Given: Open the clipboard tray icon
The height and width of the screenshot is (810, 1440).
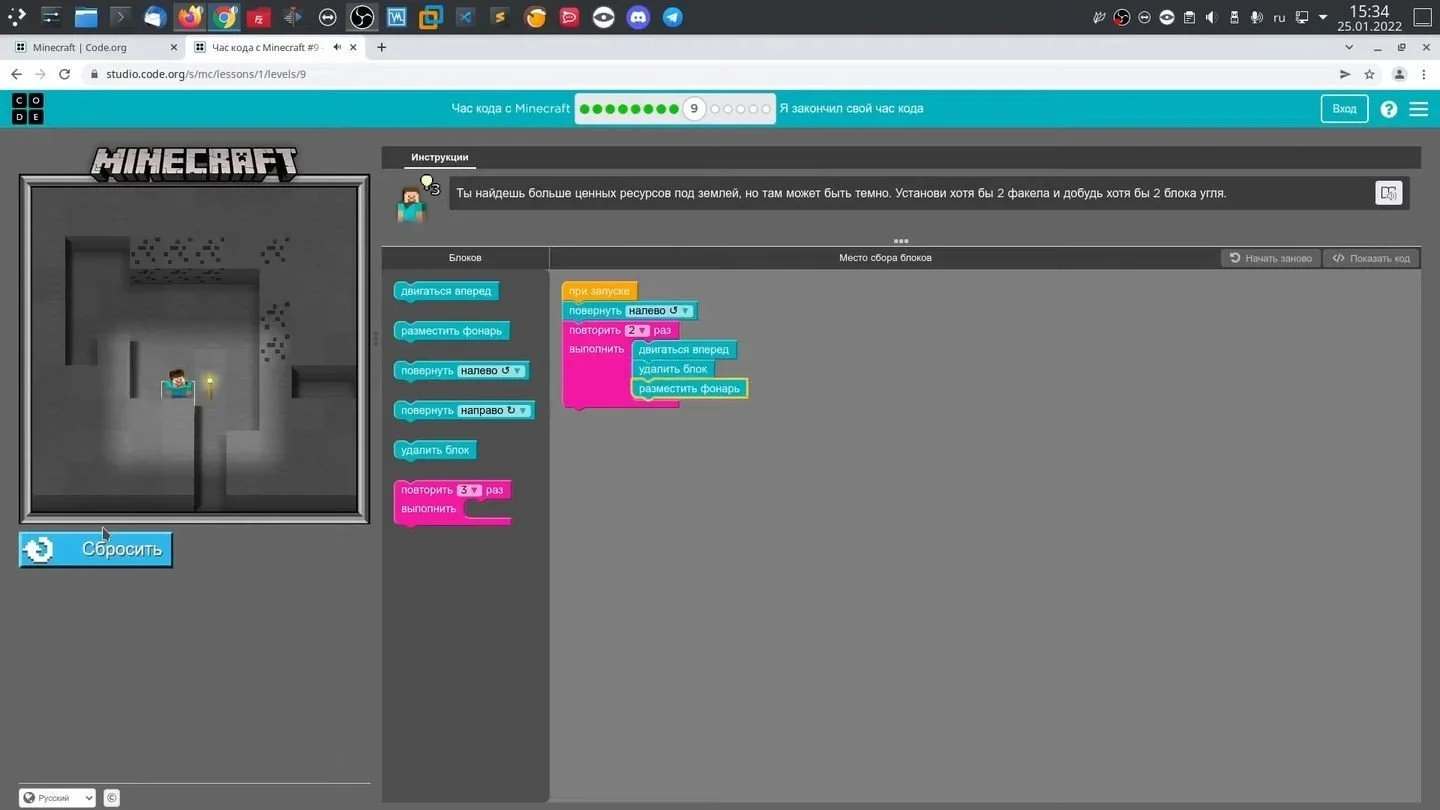Looking at the screenshot, I should pyautogui.click(x=1189, y=17).
